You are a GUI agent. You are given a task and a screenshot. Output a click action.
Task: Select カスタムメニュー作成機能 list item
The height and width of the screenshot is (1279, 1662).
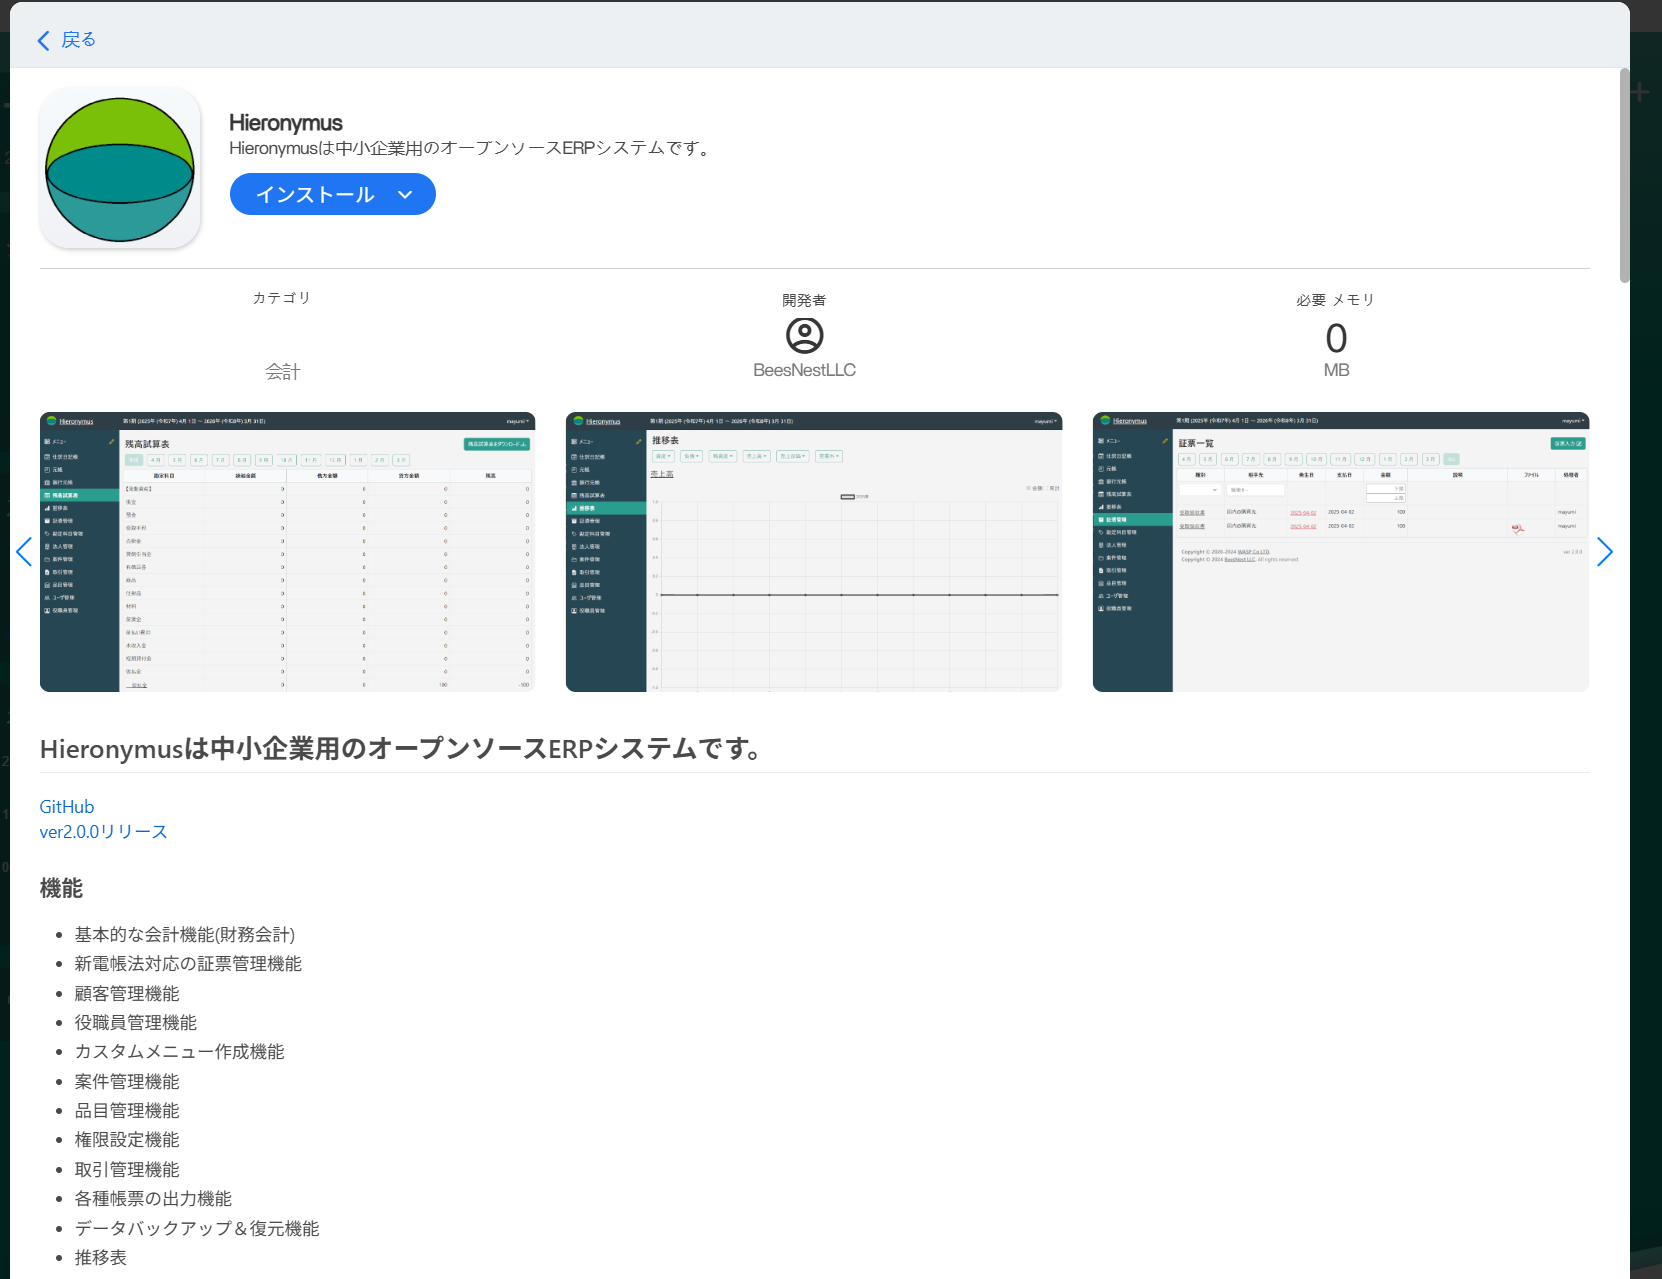point(180,1052)
